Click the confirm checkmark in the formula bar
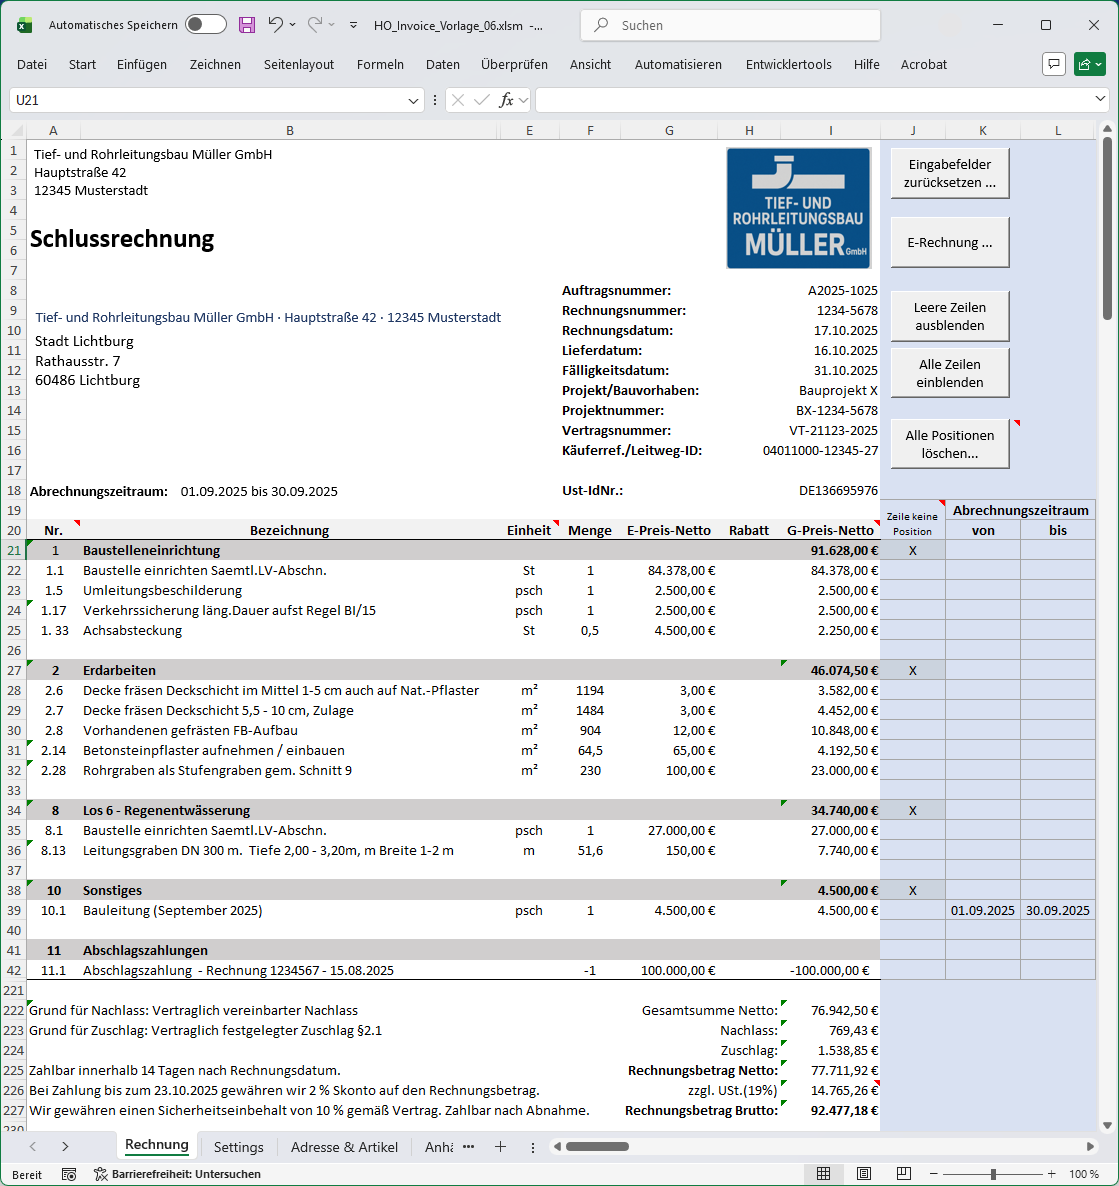This screenshot has height=1186, width=1119. point(481,100)
